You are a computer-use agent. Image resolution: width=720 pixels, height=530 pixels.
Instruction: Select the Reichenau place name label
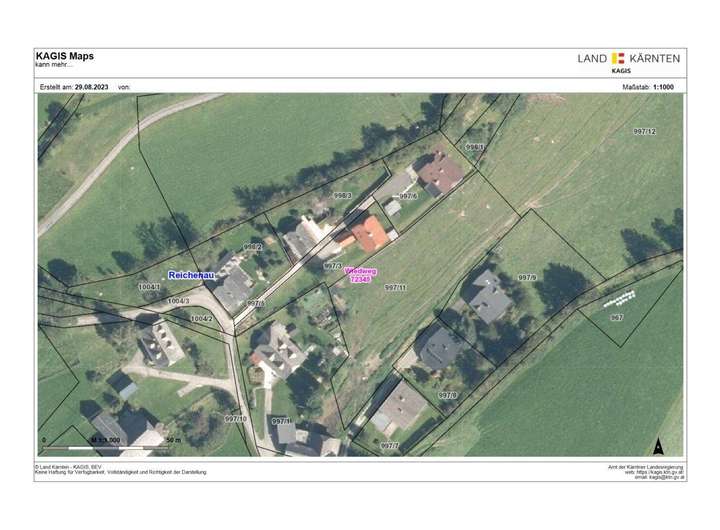pos(190,274)
